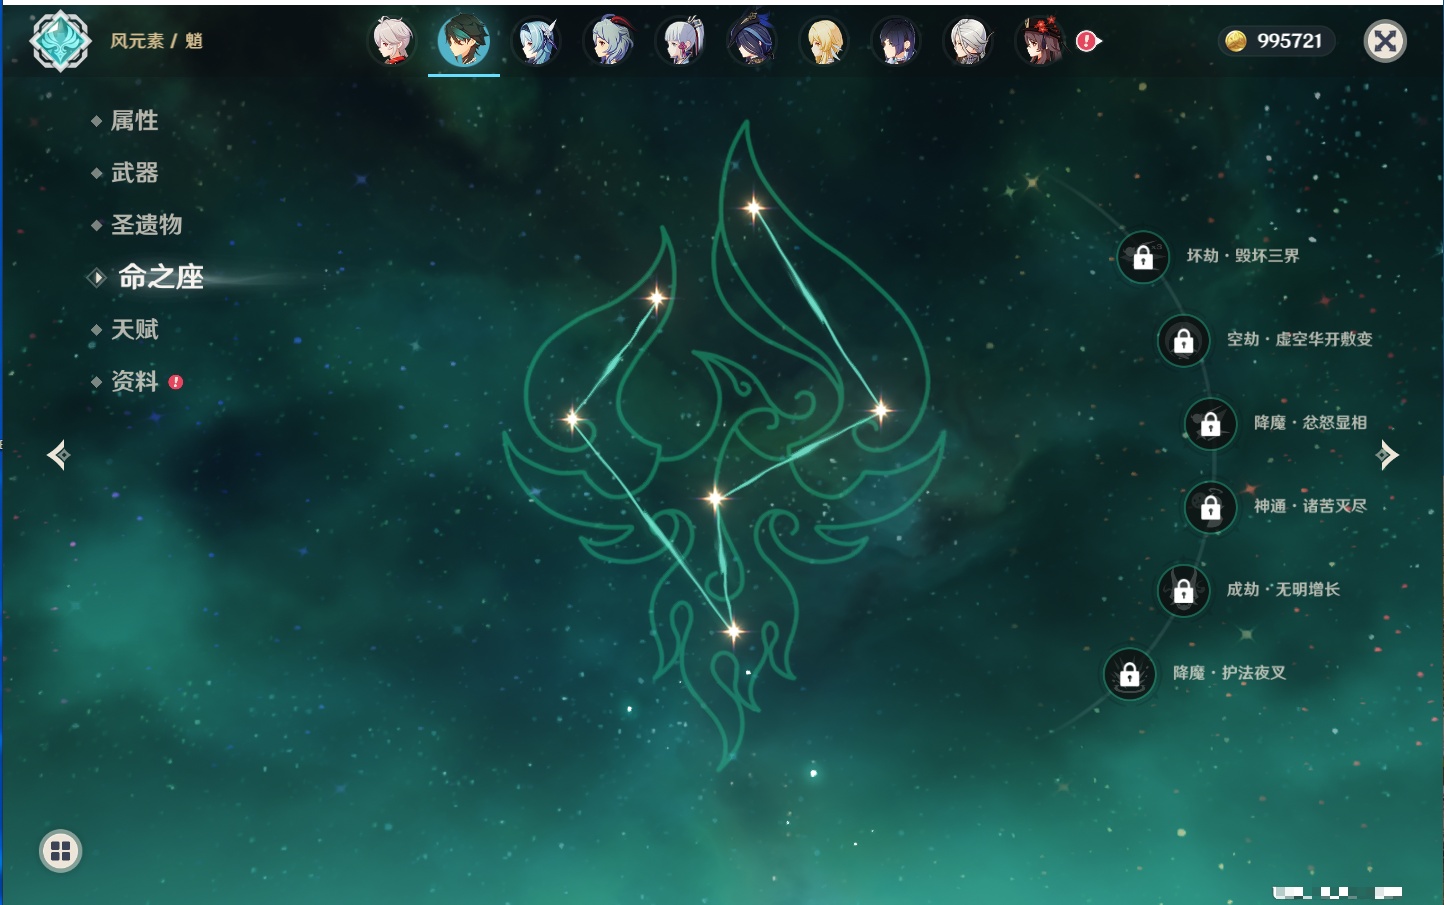Select the locked 降魔·忿怒显相 constellation node
Screen dimensions: 1444x905
1210,423
